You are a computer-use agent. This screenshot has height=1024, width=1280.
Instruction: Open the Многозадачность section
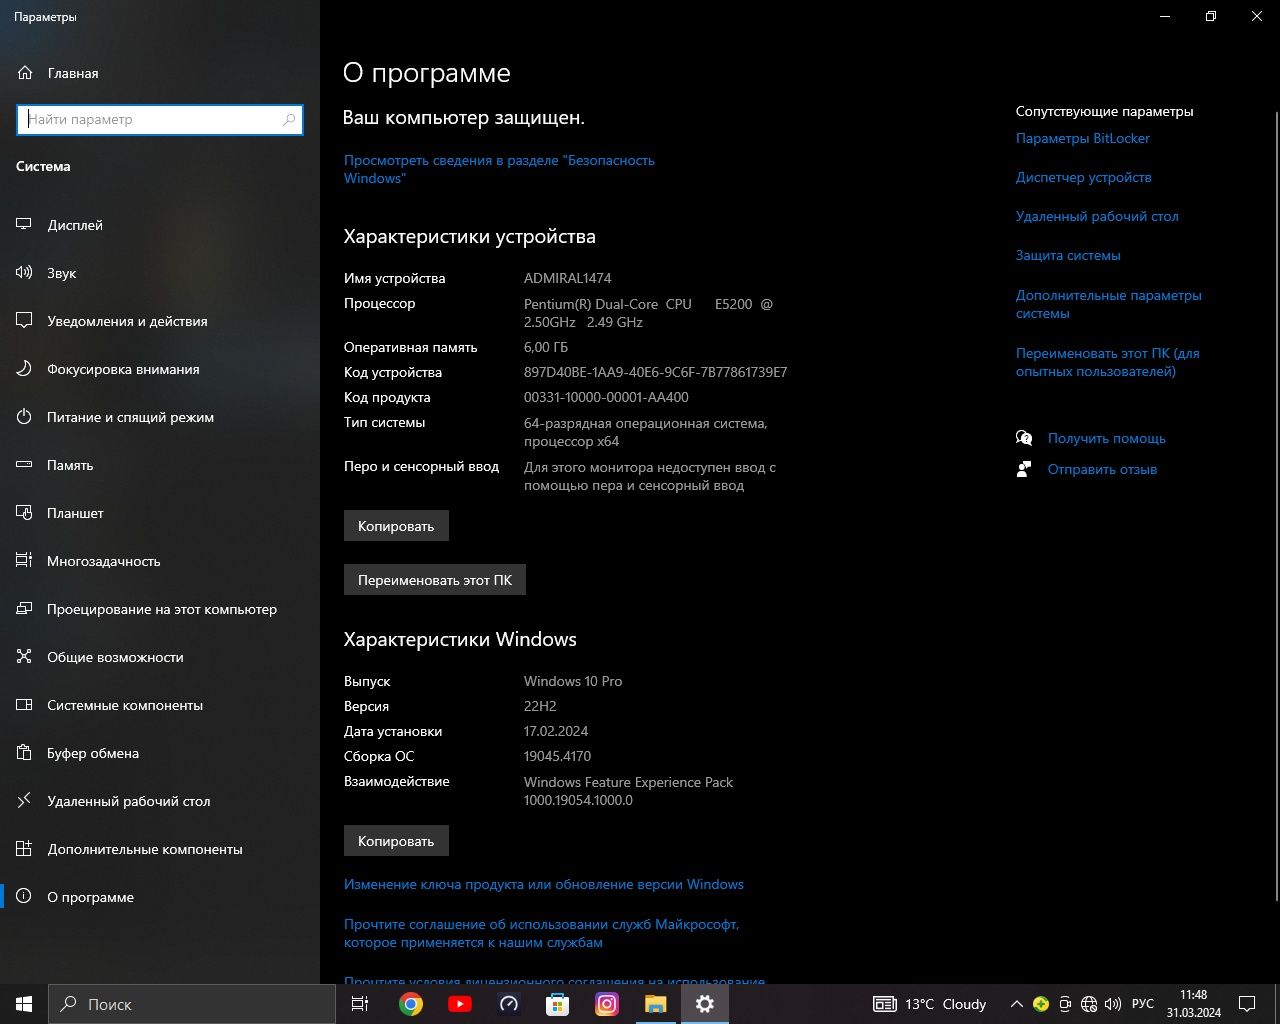pyautogui.click(x=160, y=561)
